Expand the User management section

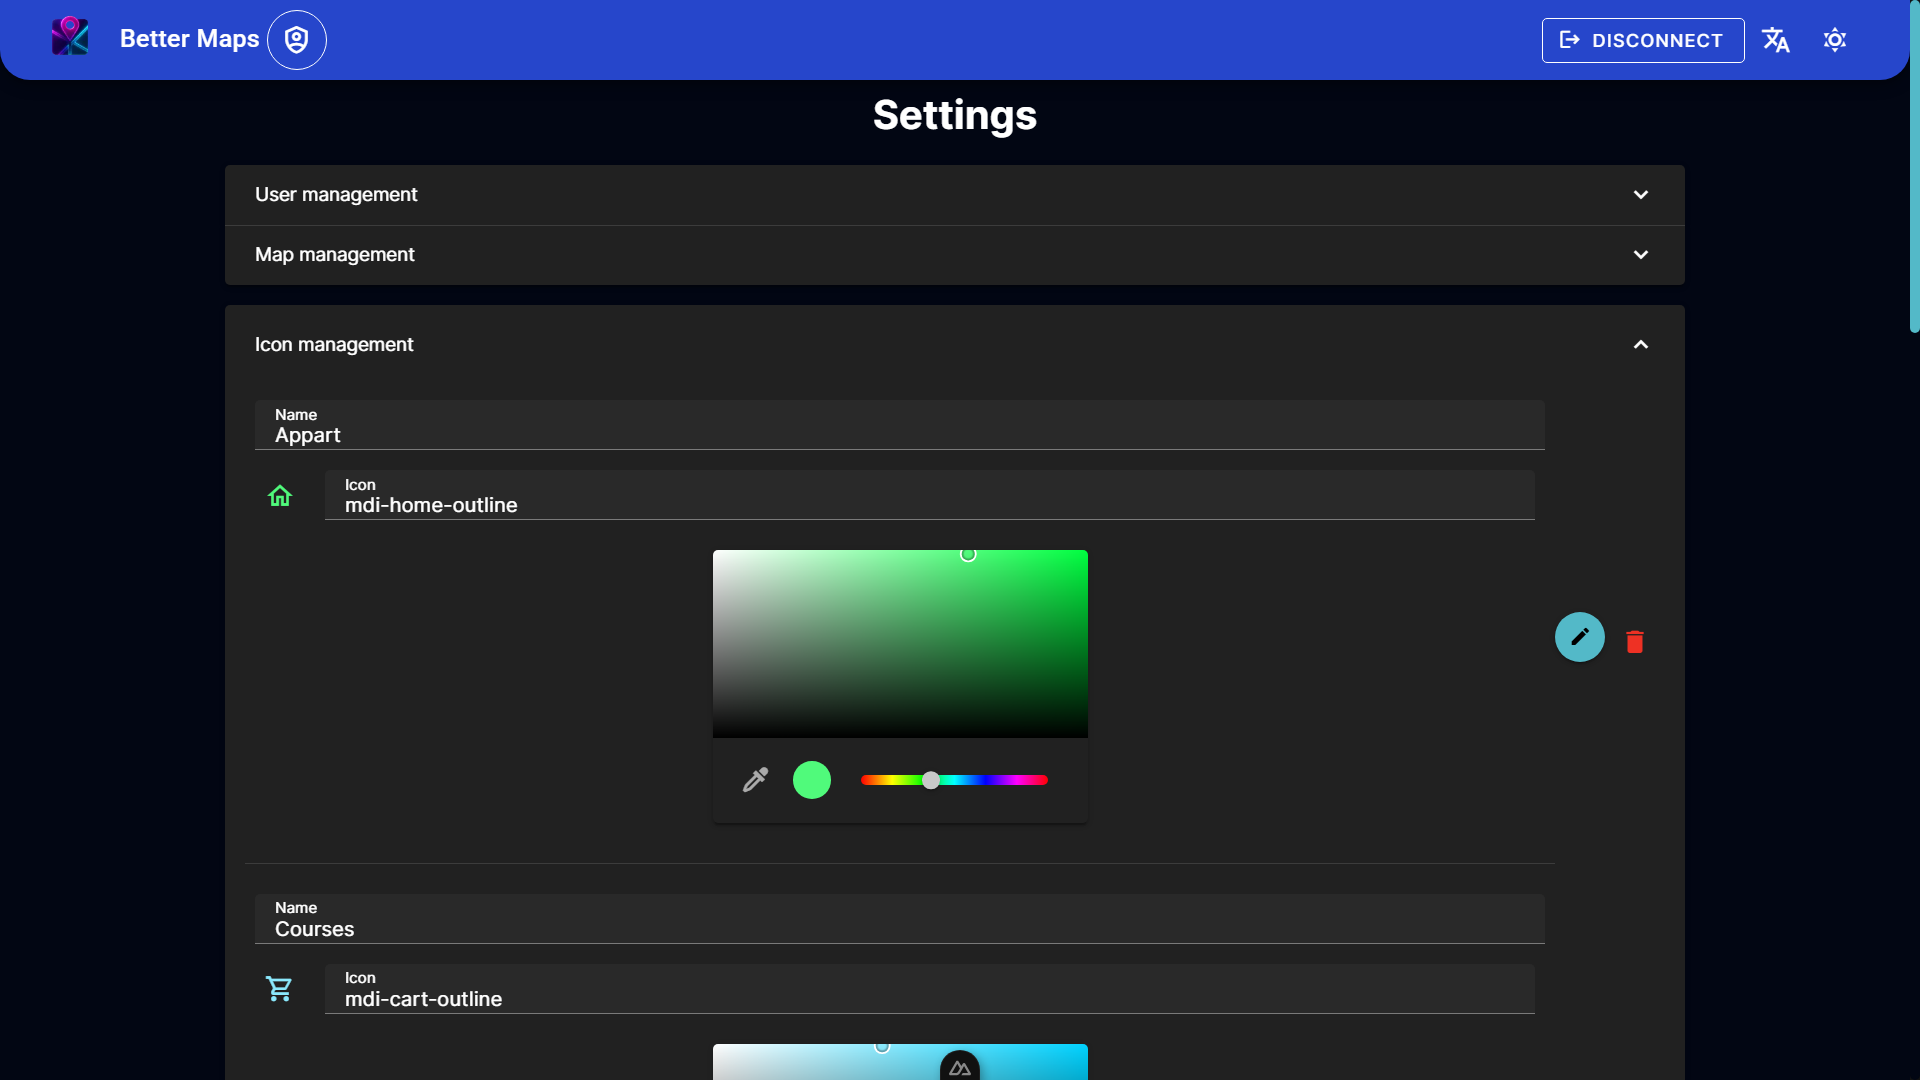click(954, 195)
